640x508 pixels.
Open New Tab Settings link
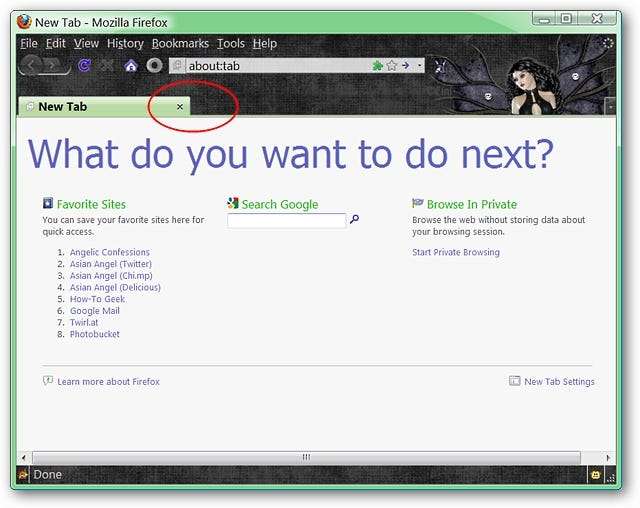559,382
